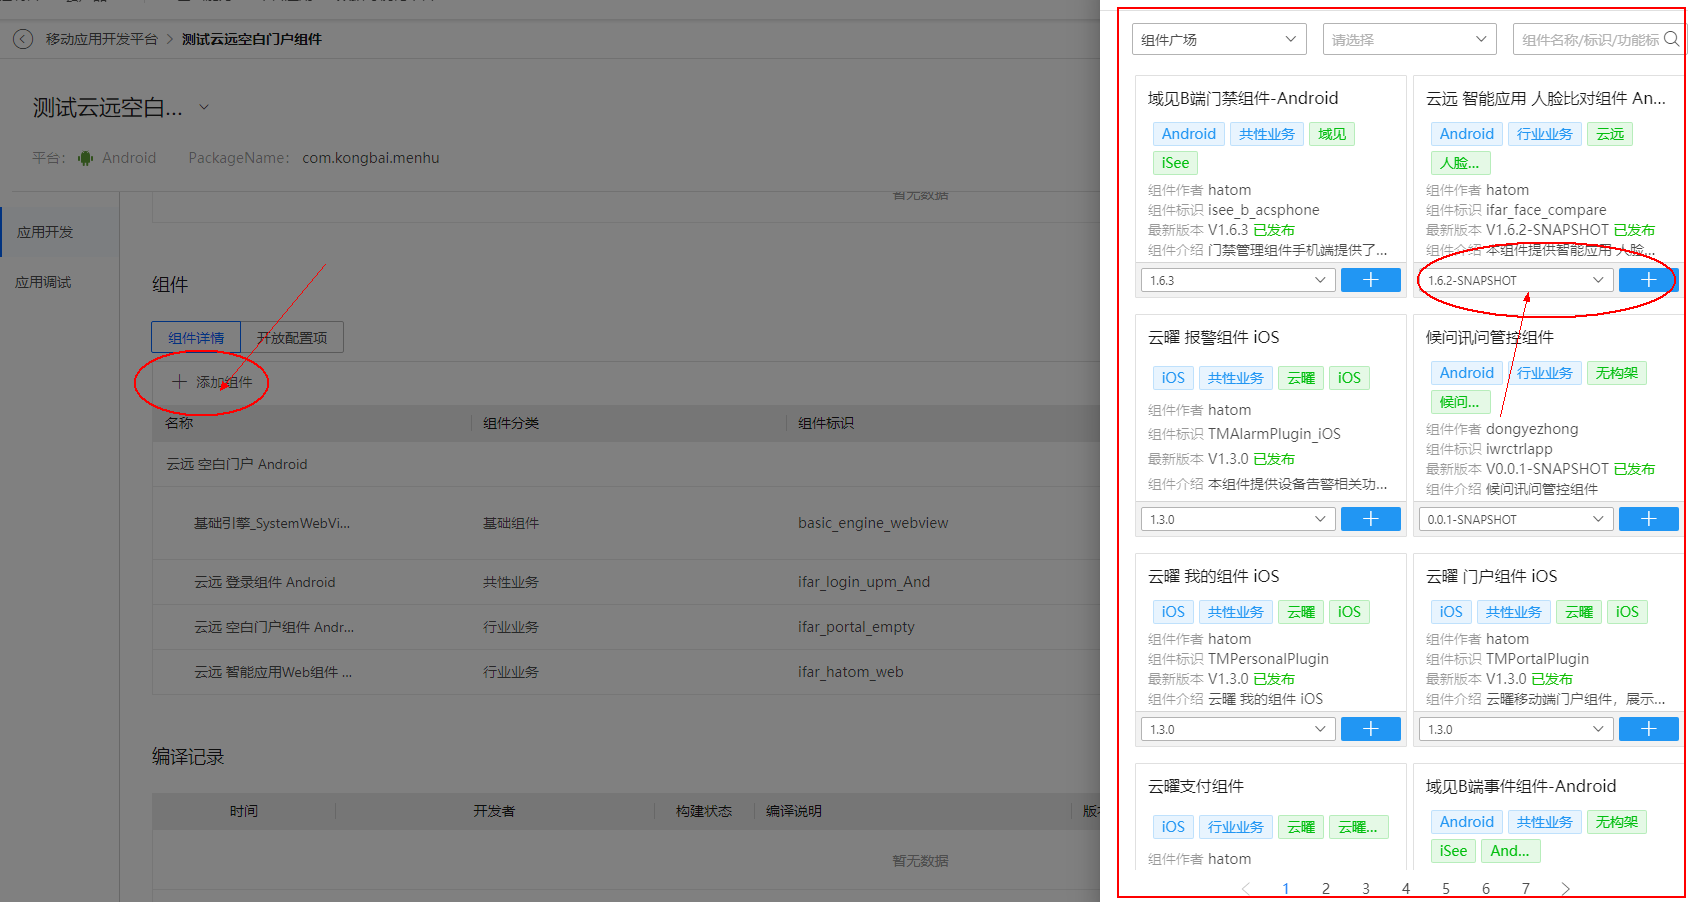Go back using the circled arrow icon
The image size is (1688, 902).
click(23, 39)
